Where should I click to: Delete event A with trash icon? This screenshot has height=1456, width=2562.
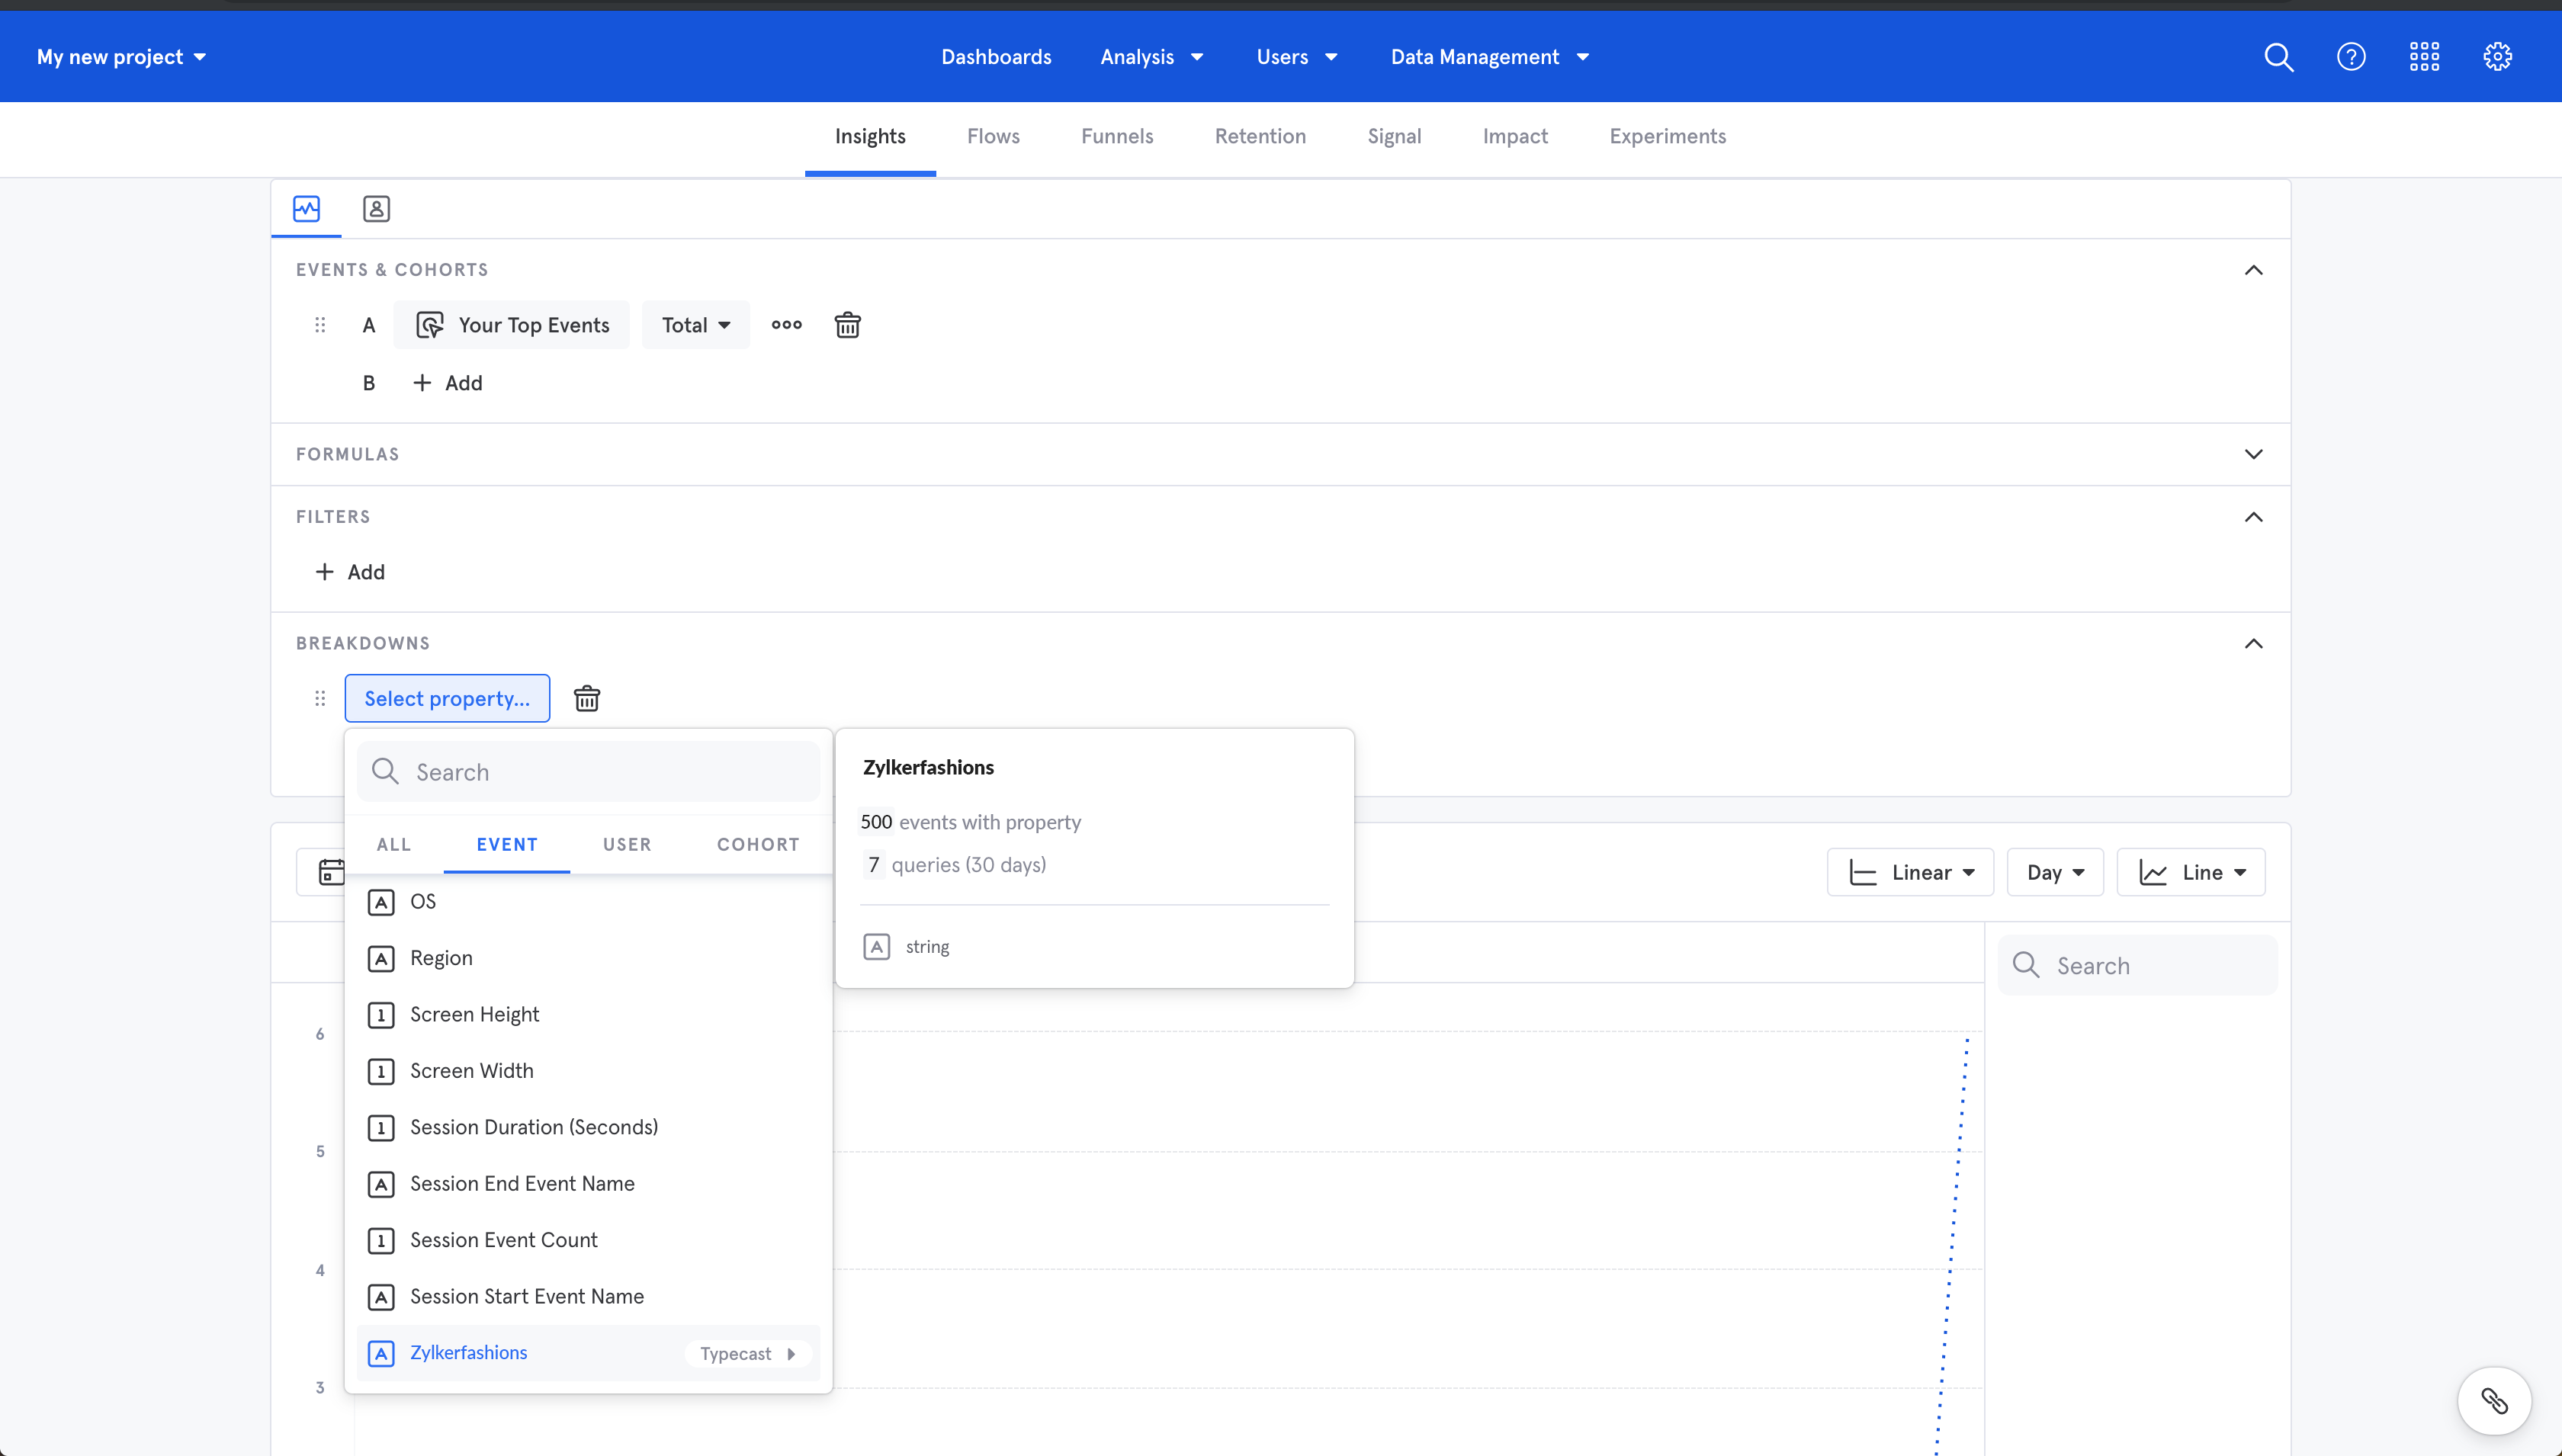pyautogui.click(x=847, y=325)
